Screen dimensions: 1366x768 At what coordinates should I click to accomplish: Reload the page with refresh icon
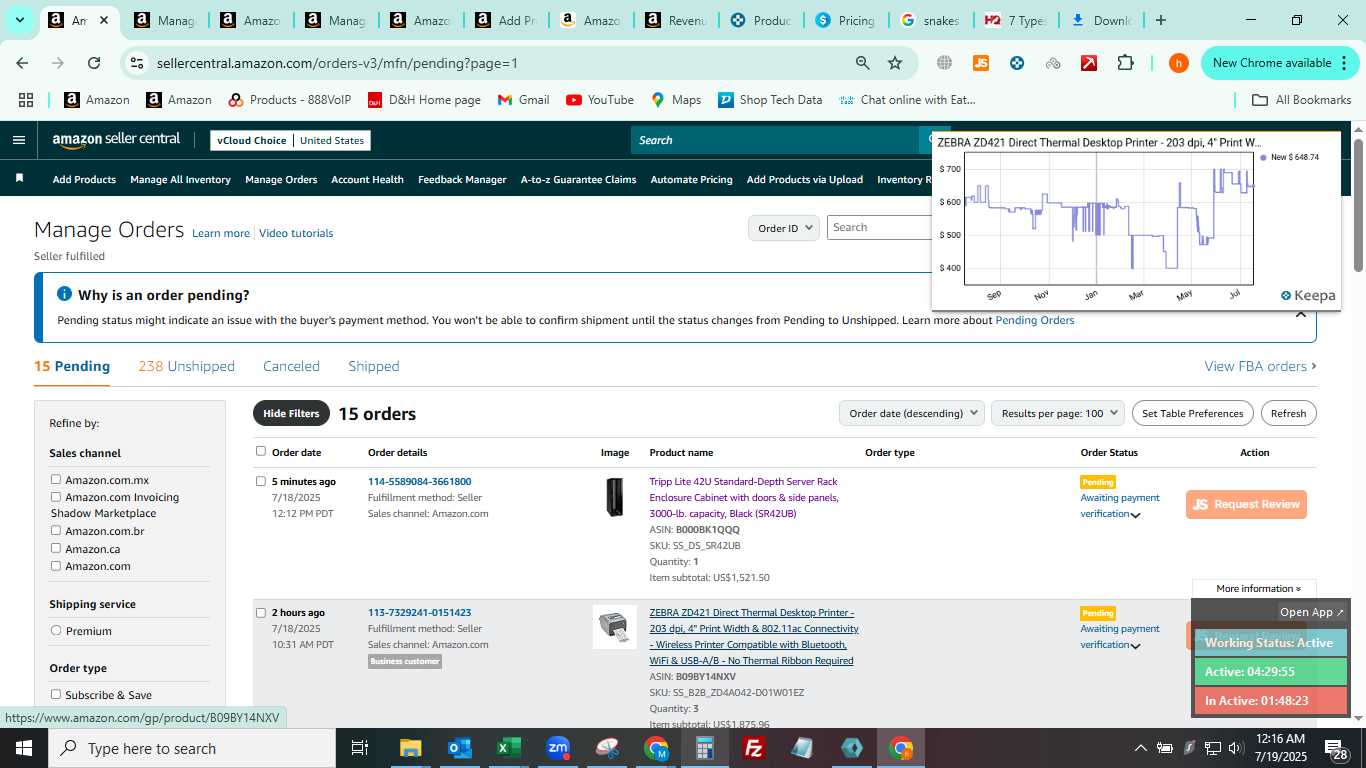point(94,63)
